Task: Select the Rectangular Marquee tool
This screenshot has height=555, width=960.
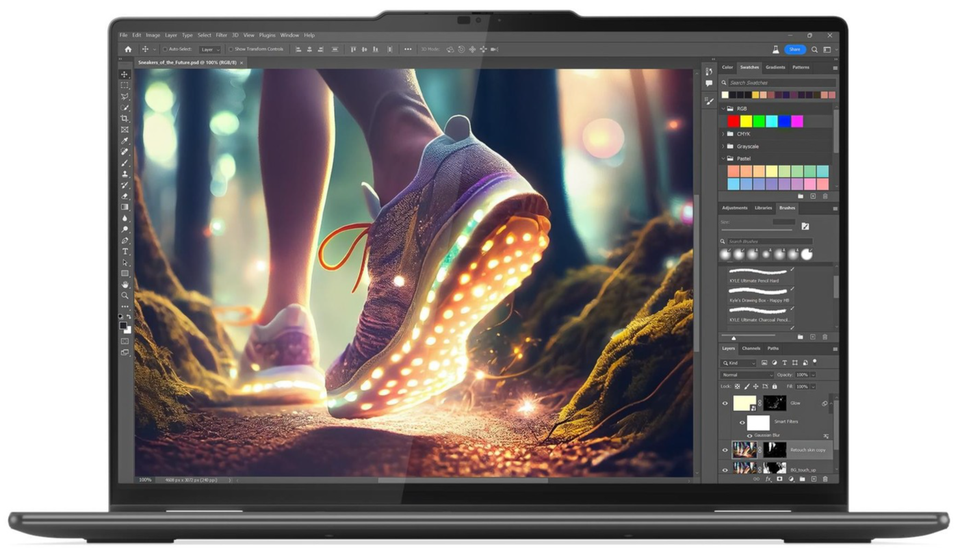Action: point(125,86)
